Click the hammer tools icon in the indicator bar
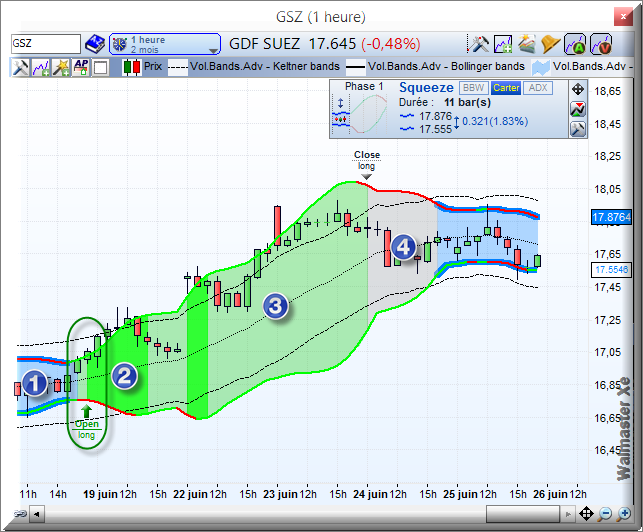This screenshot has width=643, height=532. pyautogui.click(x=20, y=67)
